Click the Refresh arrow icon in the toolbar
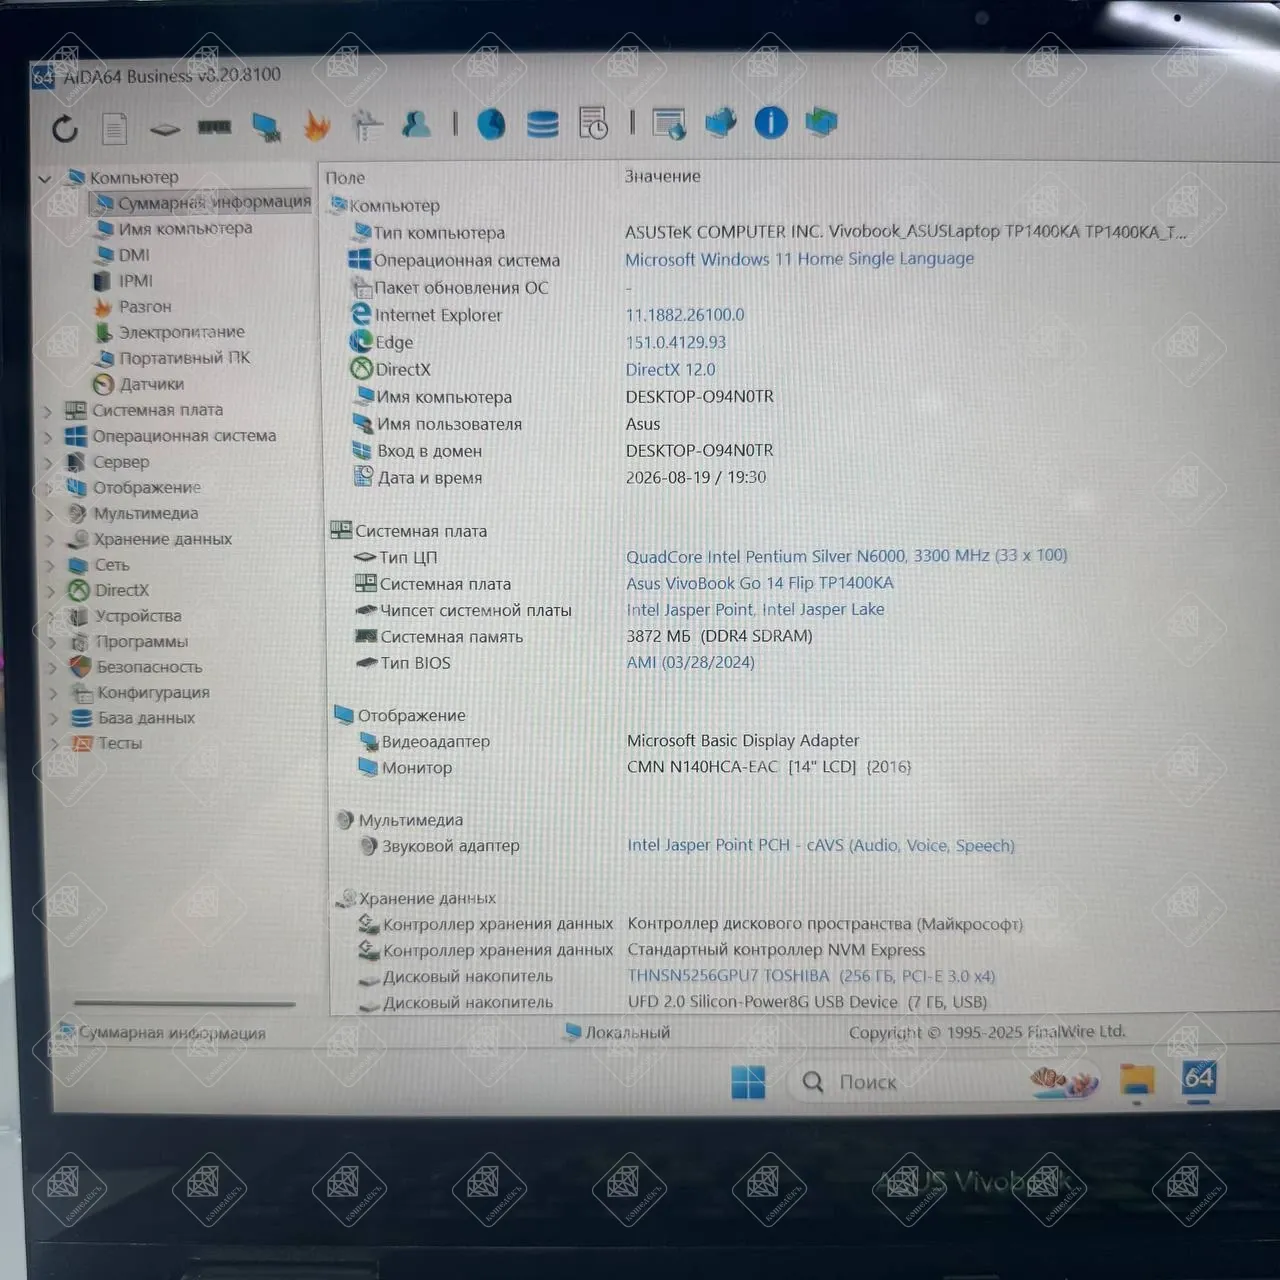 pos(65,128)
